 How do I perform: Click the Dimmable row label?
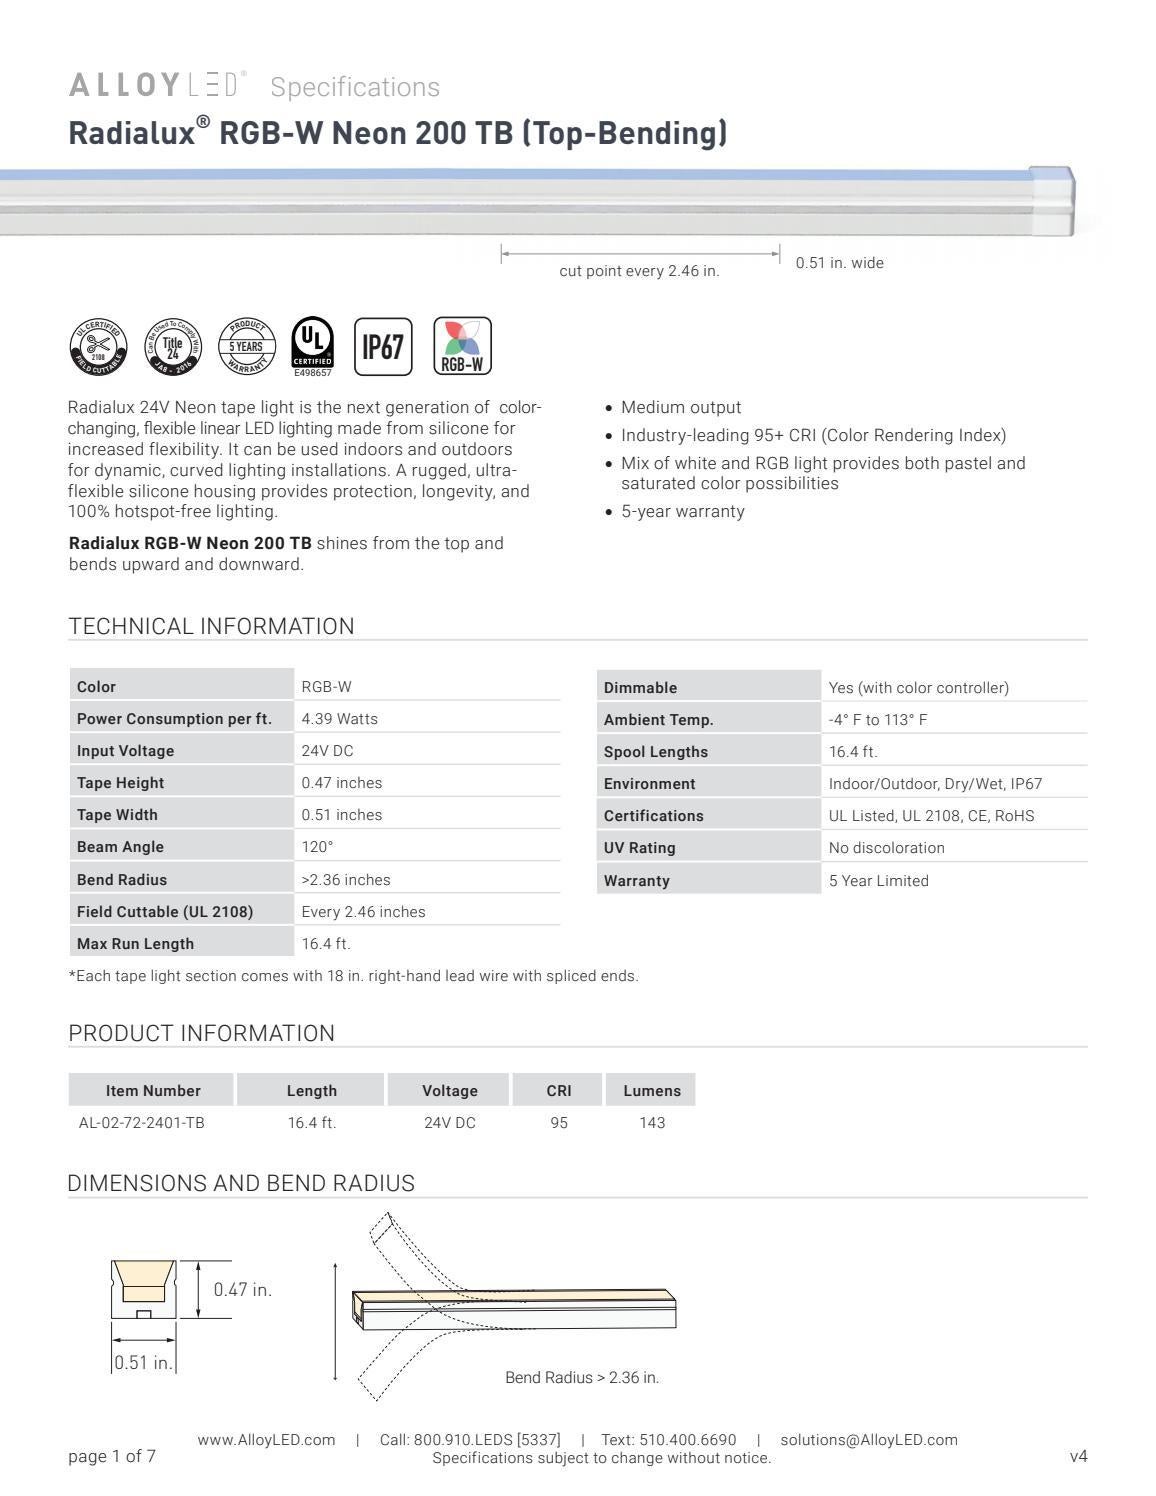click(640, 688)
